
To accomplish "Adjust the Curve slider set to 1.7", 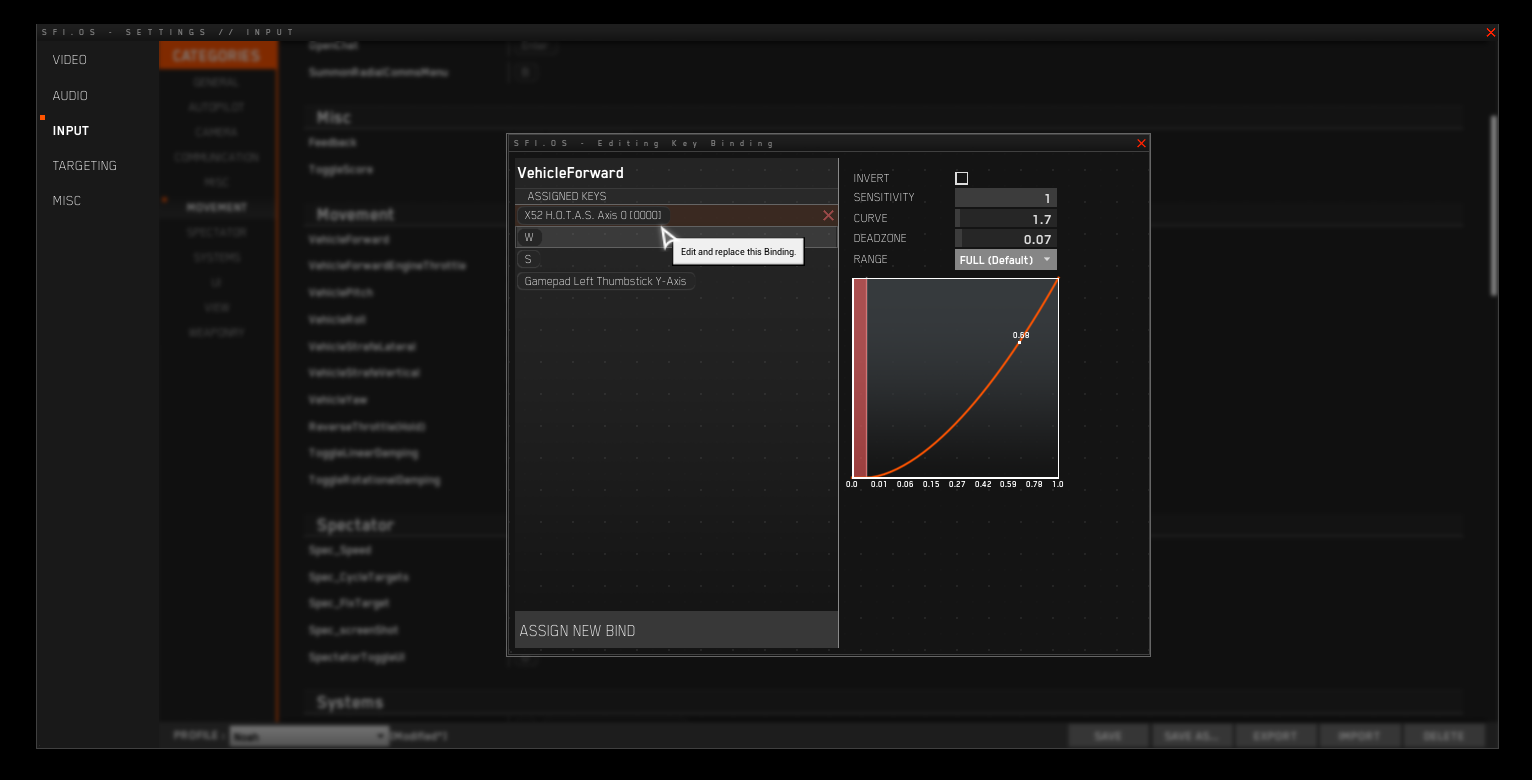I will (1005, 219).
